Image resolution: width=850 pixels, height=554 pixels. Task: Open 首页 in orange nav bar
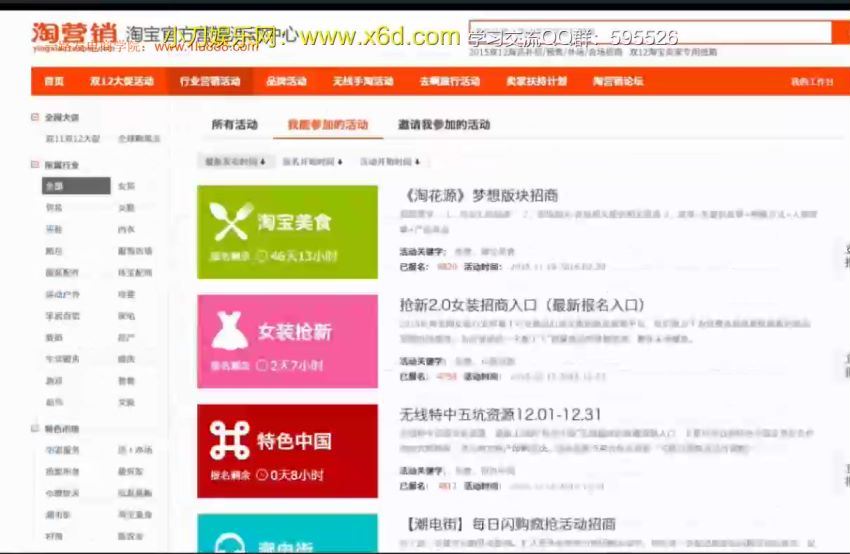tap(54, 81)
